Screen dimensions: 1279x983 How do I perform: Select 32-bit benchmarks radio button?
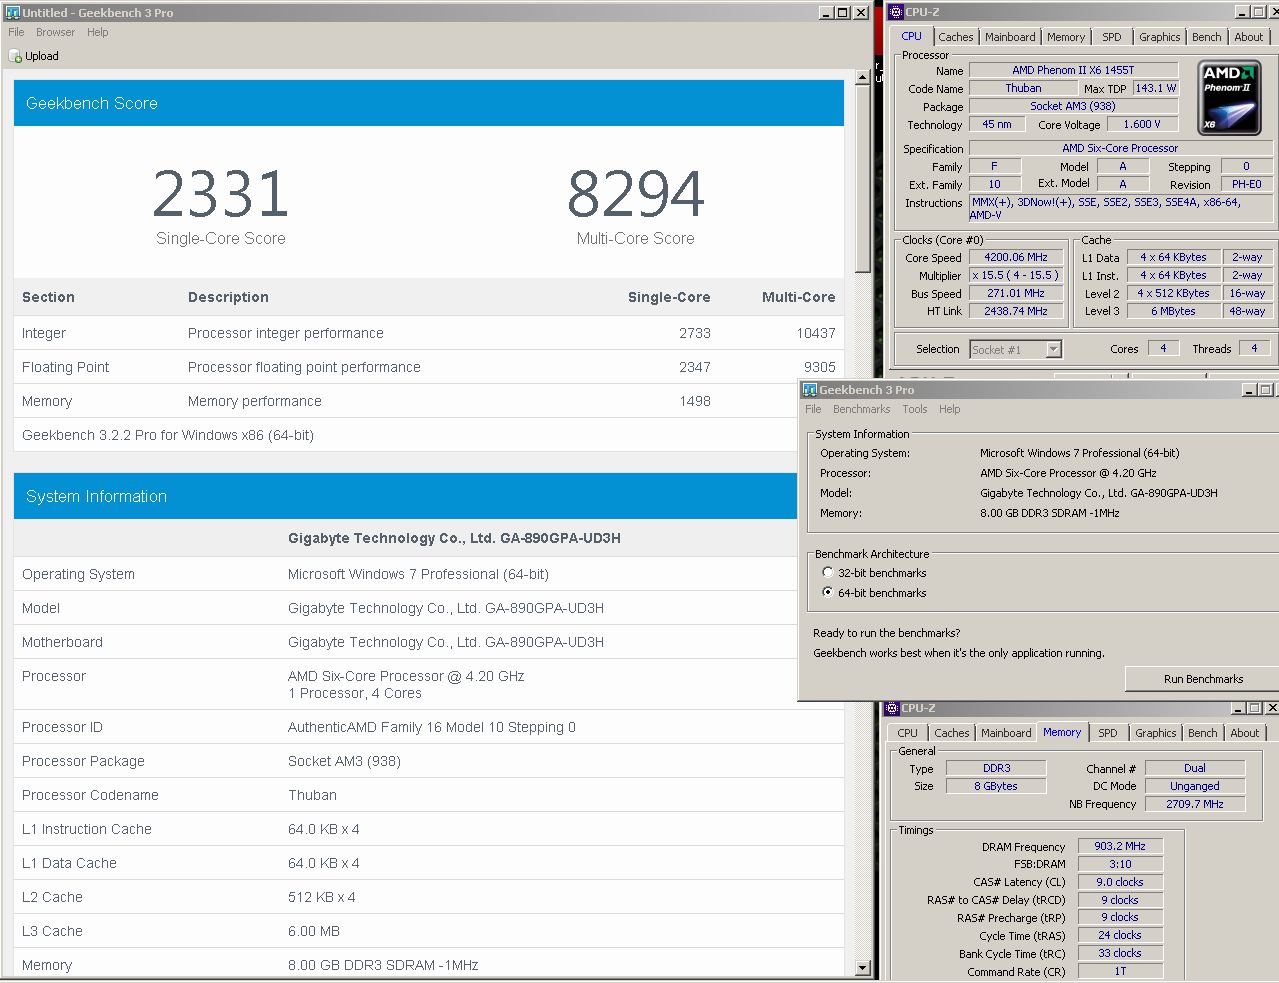827,573
